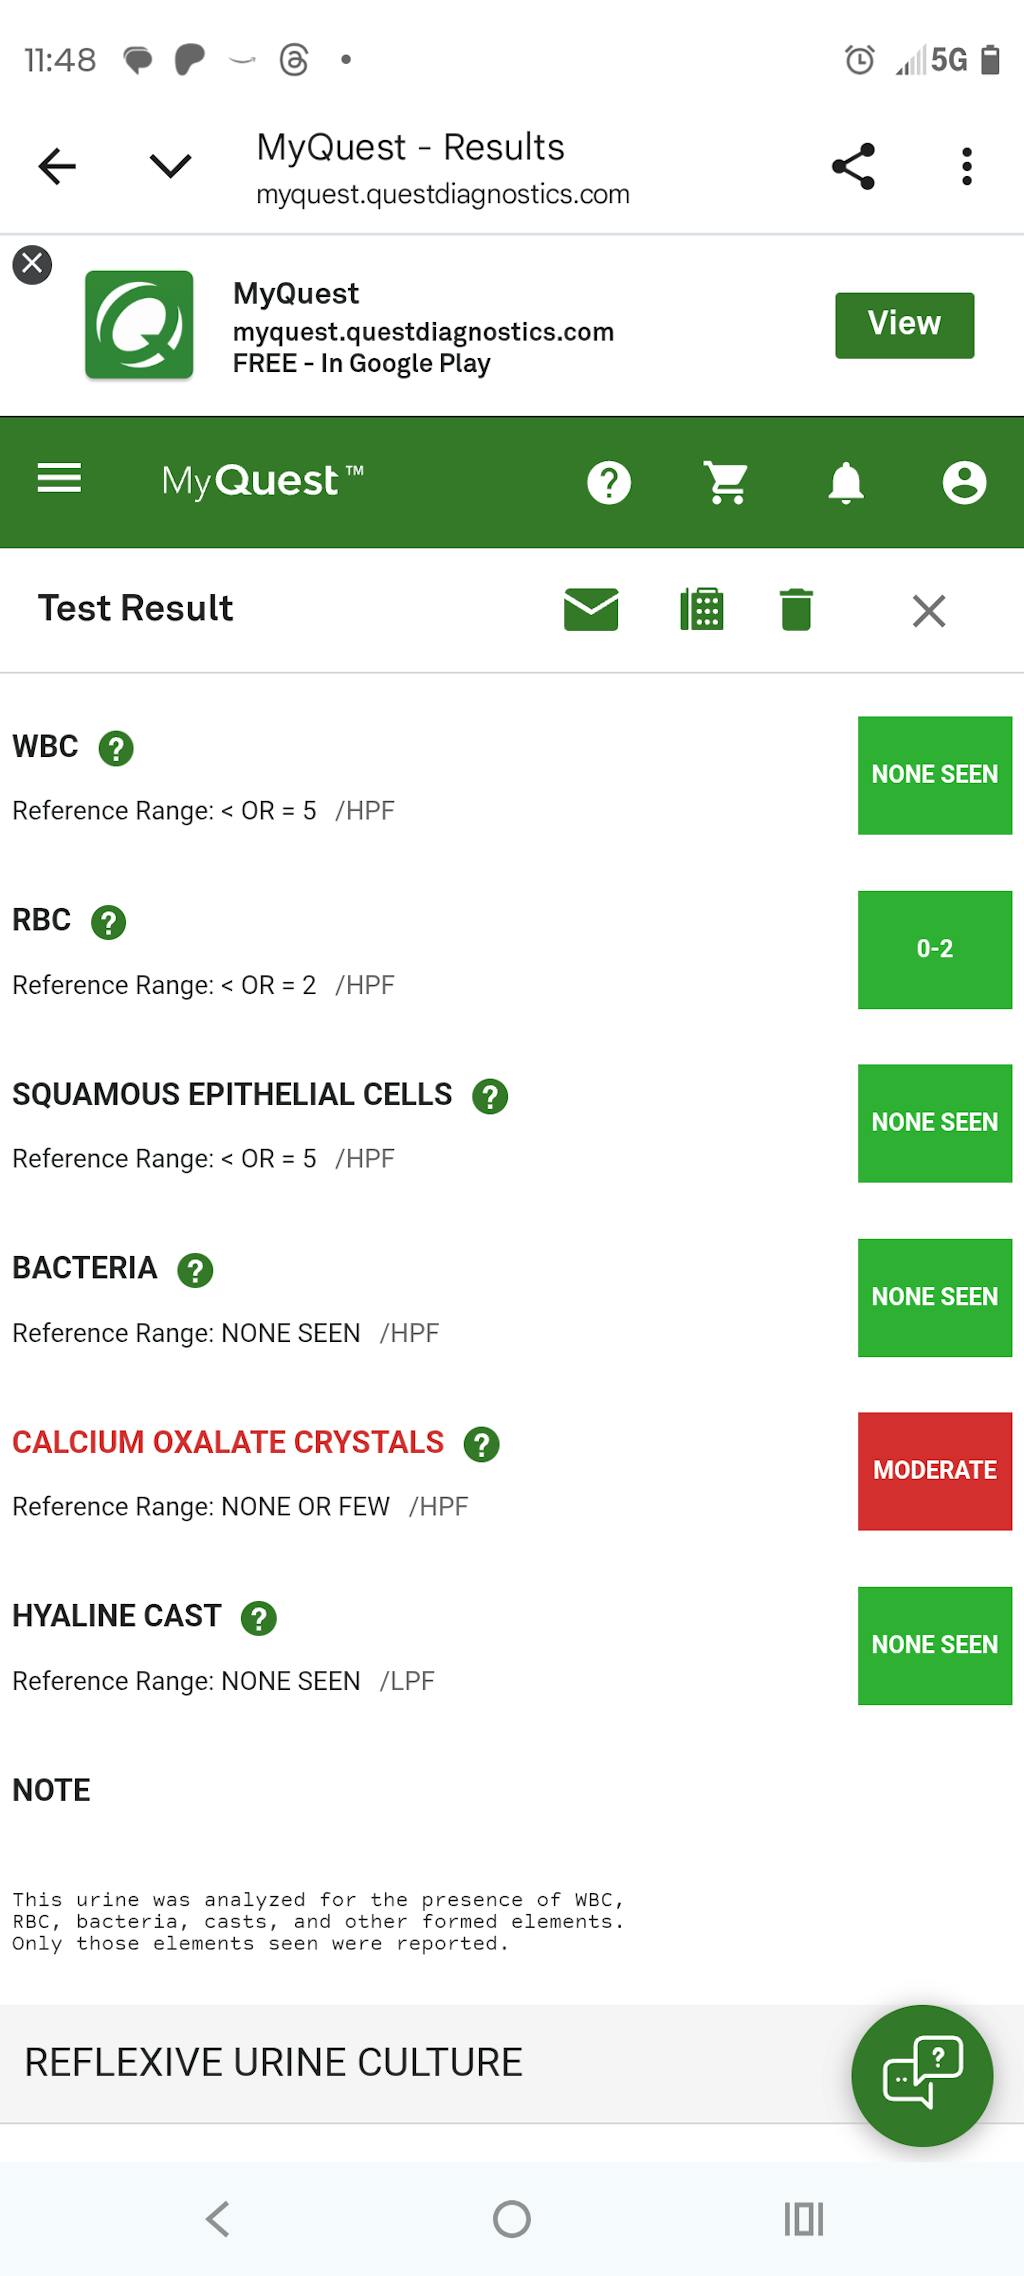Open browser three-dot overflow menu
This screenshot has height=2276, width=1024.
pos(966,166)
